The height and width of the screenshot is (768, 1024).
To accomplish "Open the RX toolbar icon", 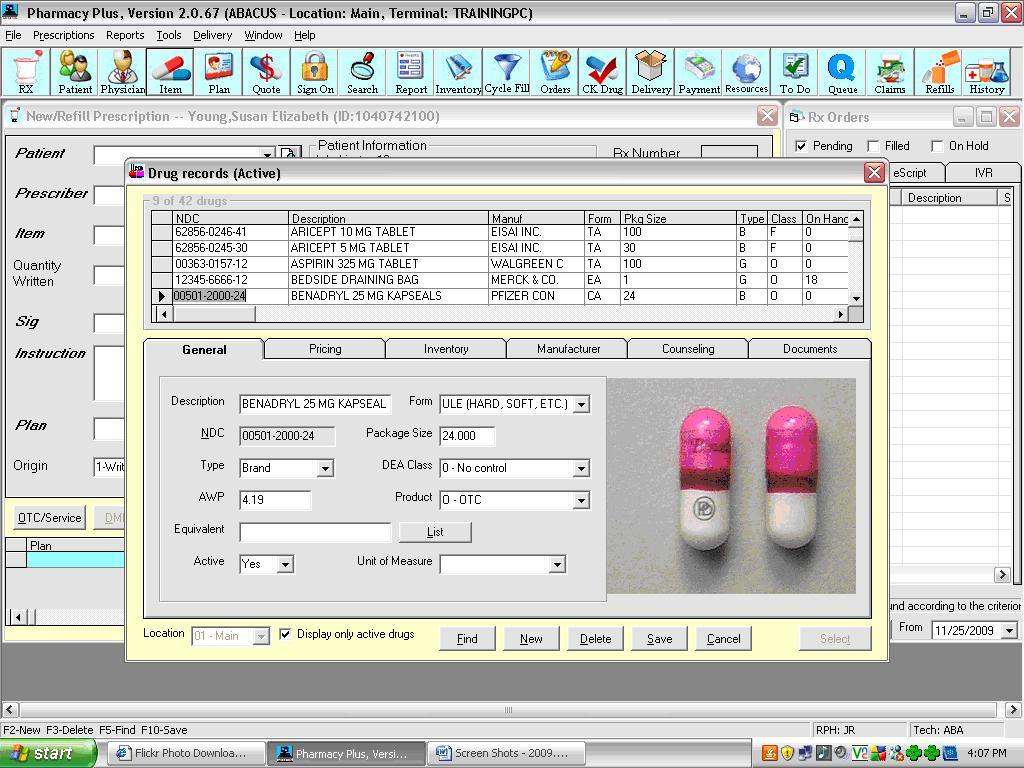I will (x=25, y=72).
